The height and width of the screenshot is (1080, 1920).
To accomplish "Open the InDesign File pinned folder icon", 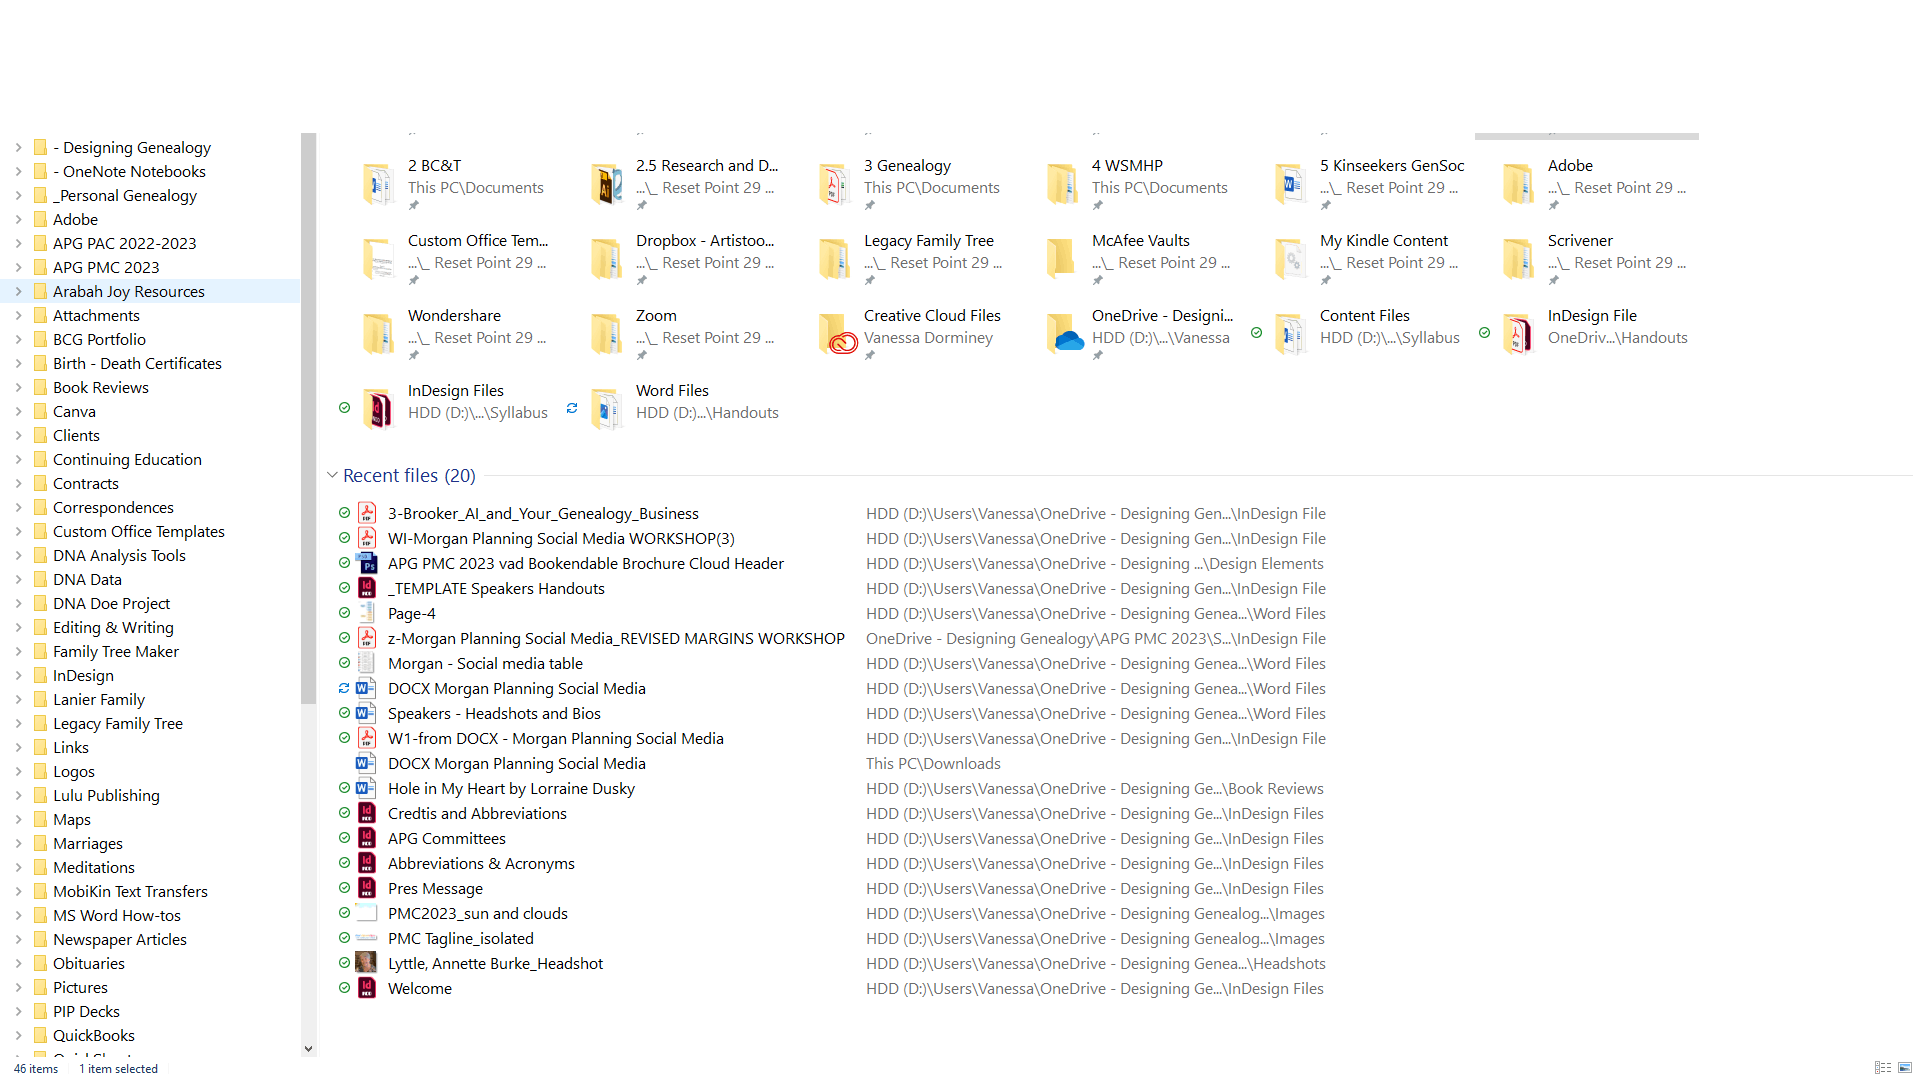I will [1518, 334].
